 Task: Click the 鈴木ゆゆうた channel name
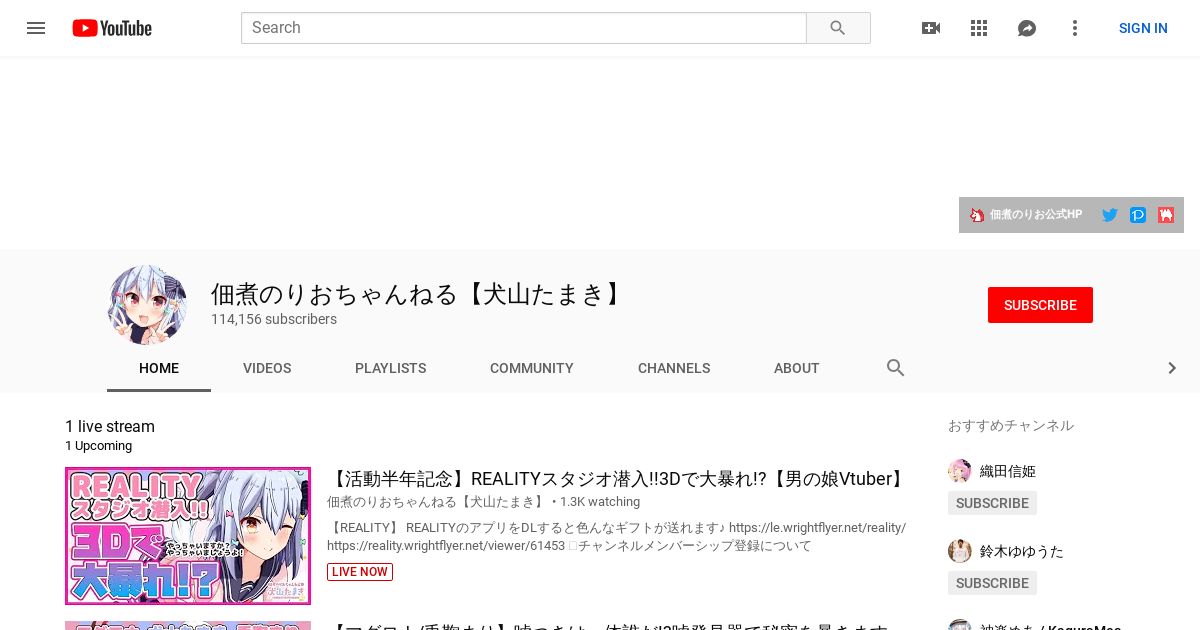click(x=1022, y=551)
